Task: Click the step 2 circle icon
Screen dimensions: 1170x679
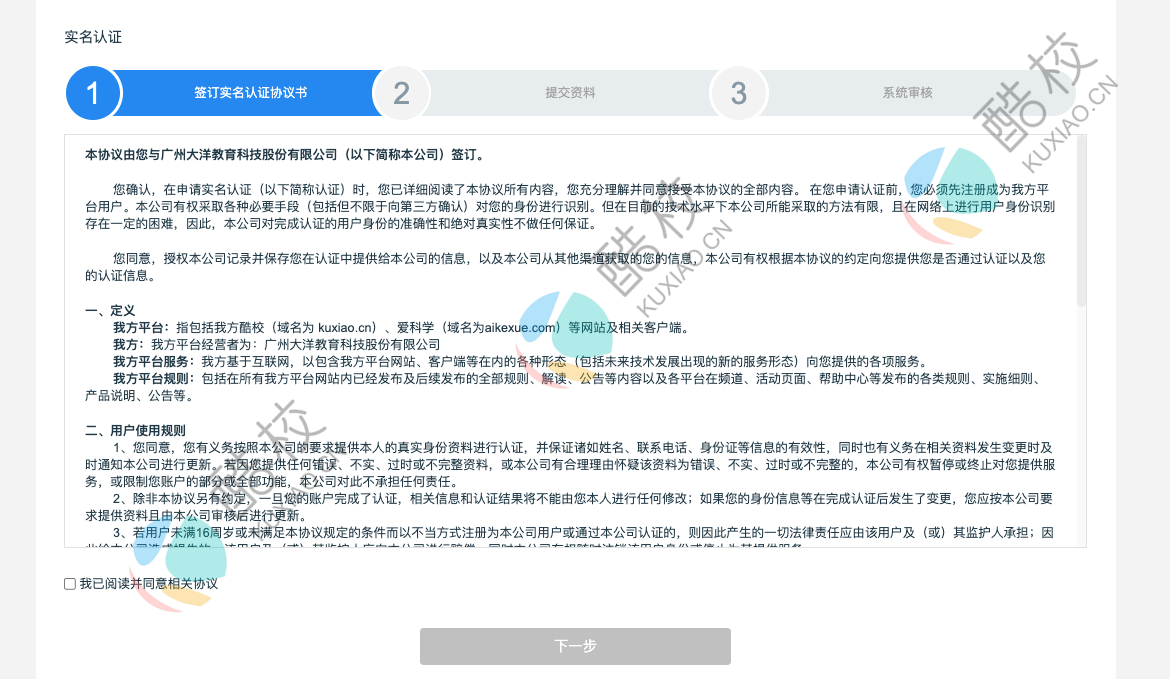Action: pyautogui.click(x=401, y=93)
